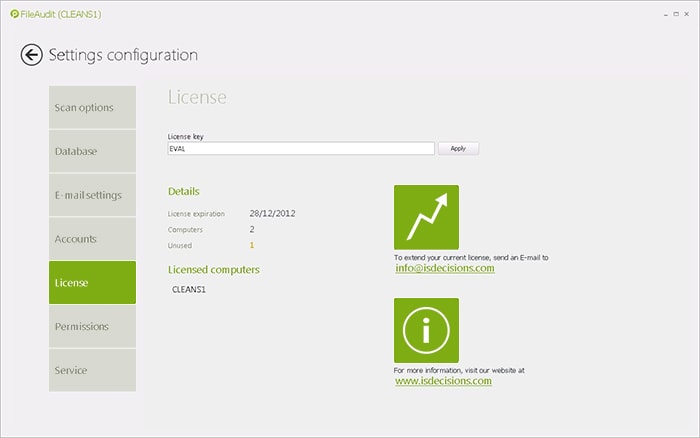Click the green information icon
The image size is (700, 438).
(x=426, y=330)
